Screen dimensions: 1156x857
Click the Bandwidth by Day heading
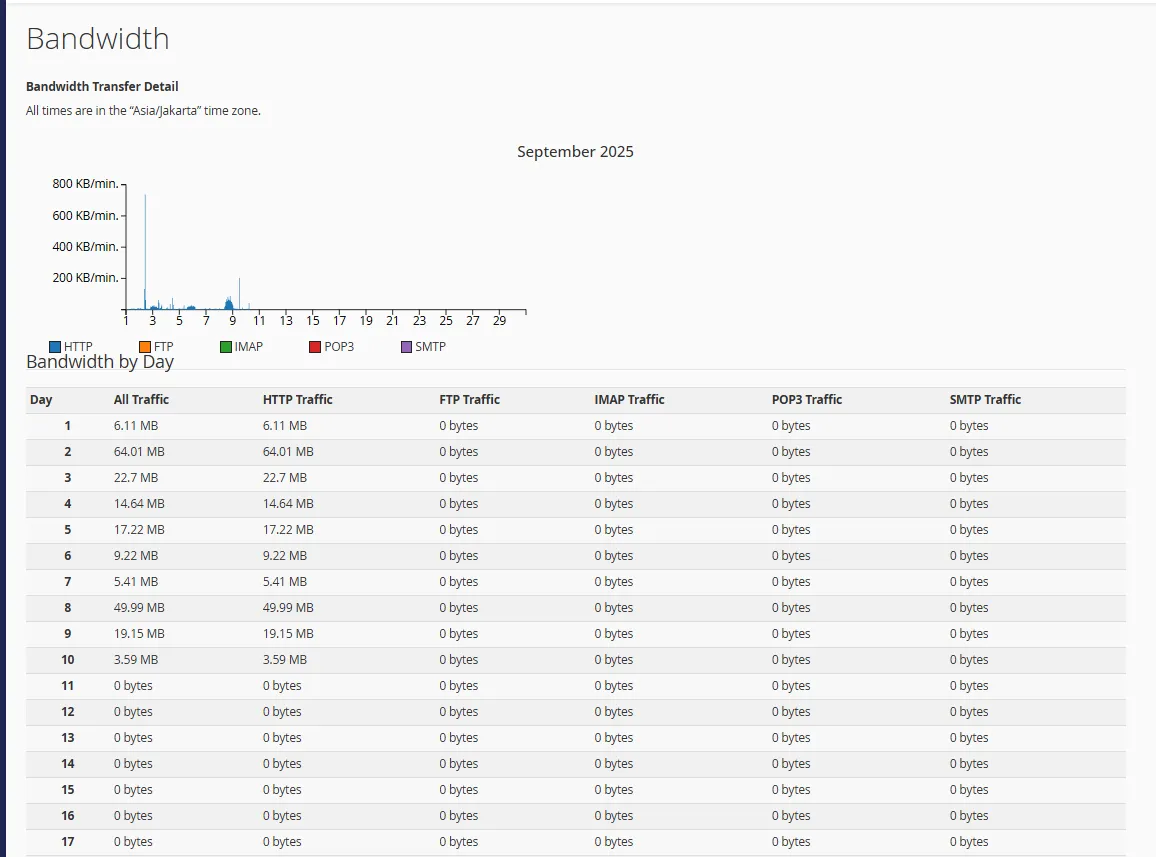click(x=100, y=362)
